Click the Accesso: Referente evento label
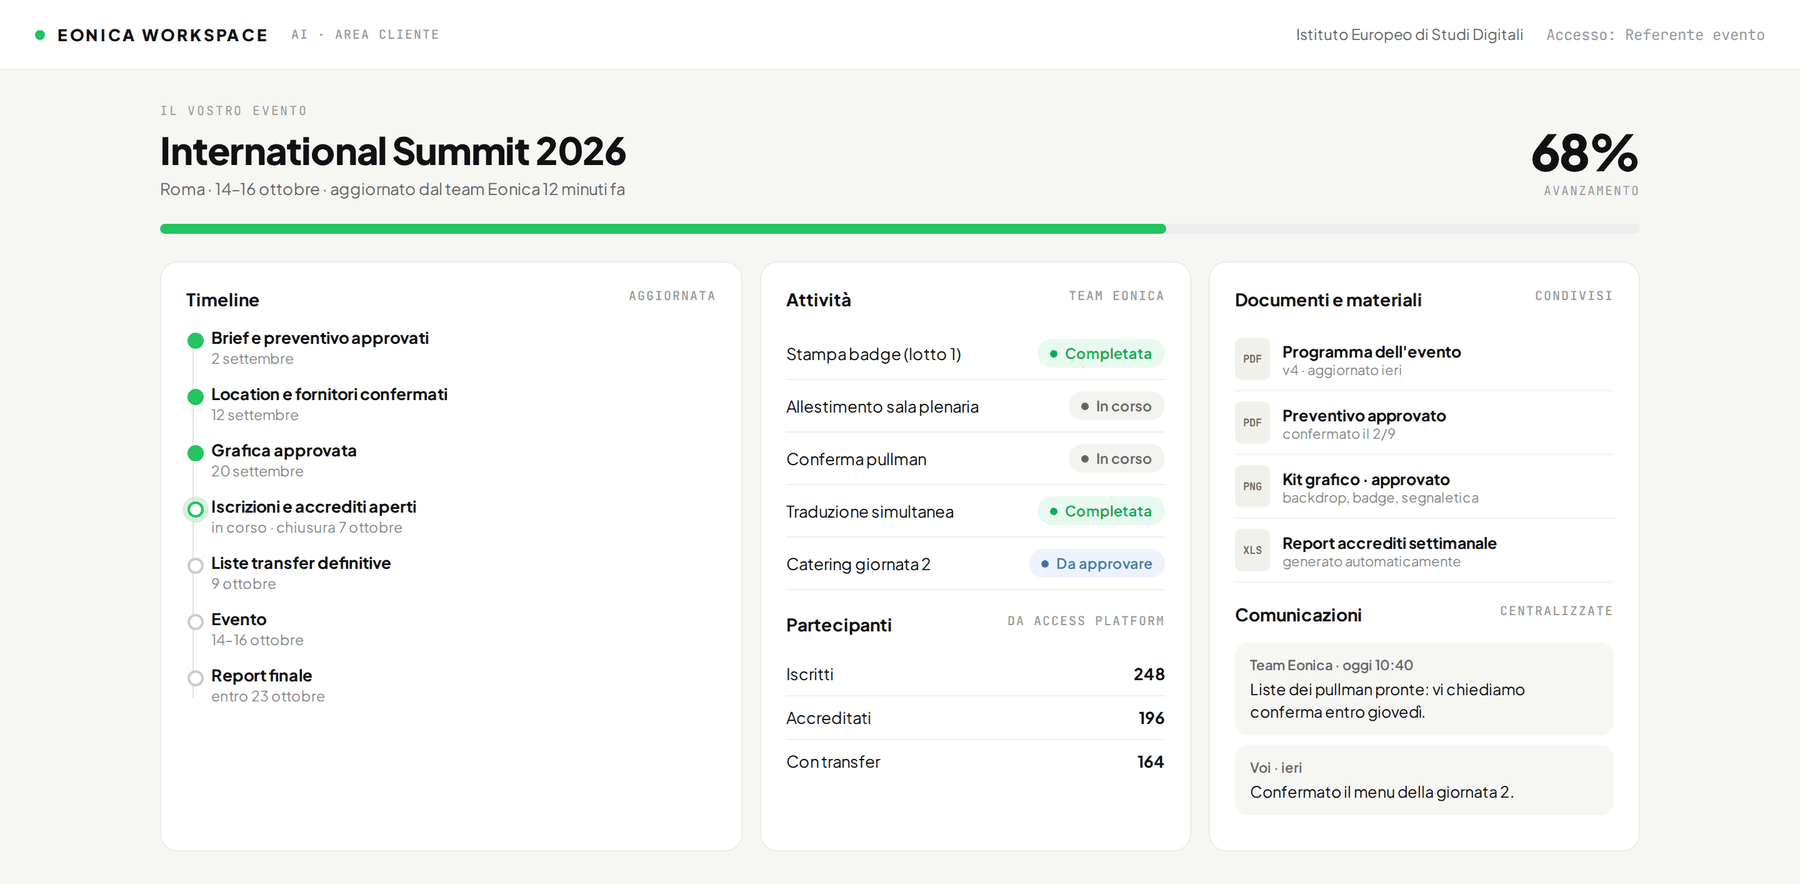Viewport: 1800px width, 884px height. click(x=1655, y=35)
